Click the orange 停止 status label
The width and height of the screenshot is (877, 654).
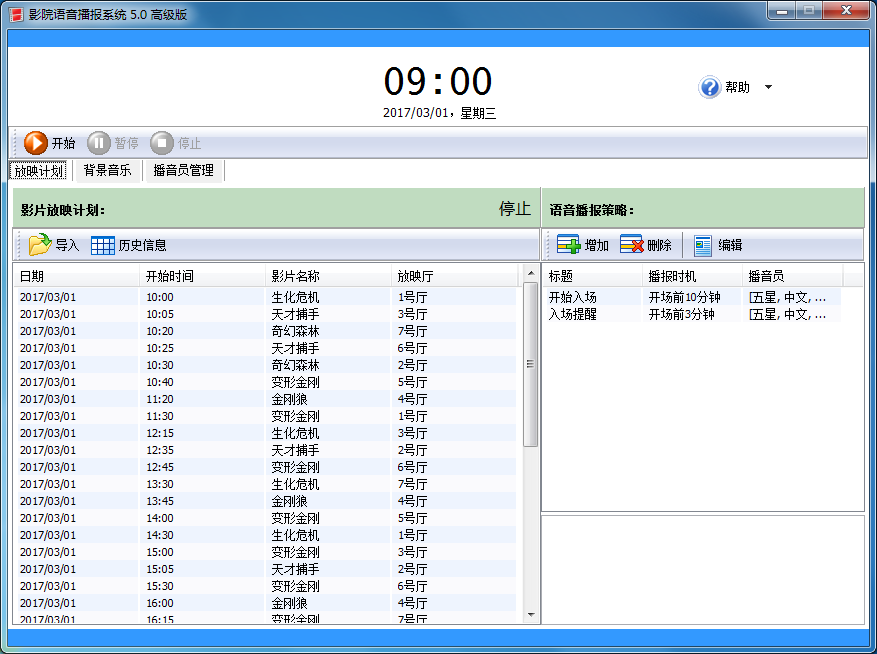[x=513, y=209]
